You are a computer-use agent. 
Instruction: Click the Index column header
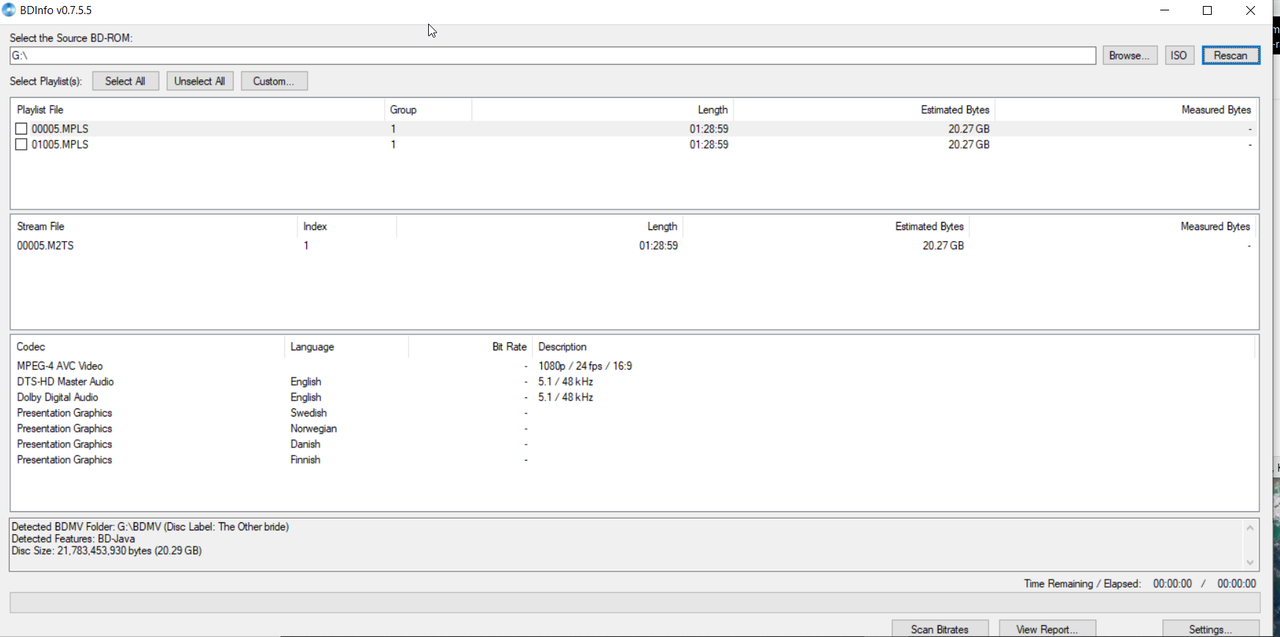pos(347,227)
